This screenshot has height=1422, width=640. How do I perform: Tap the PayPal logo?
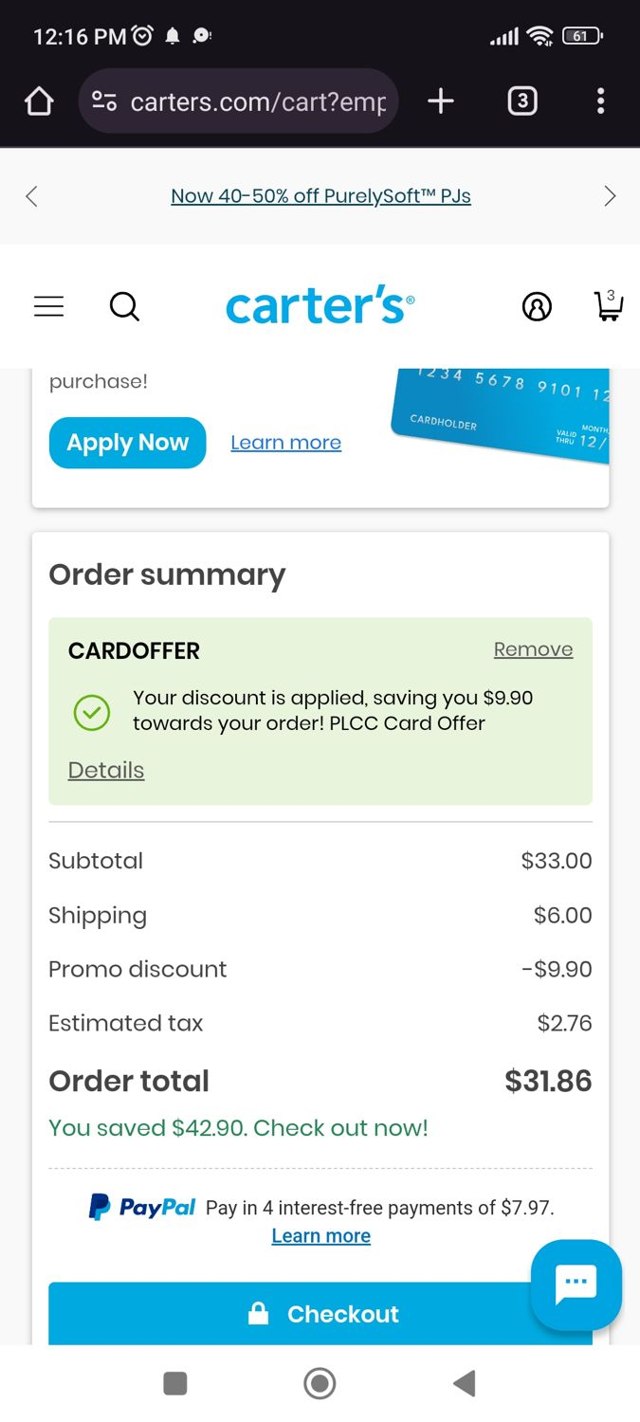tap(141, 1207)
